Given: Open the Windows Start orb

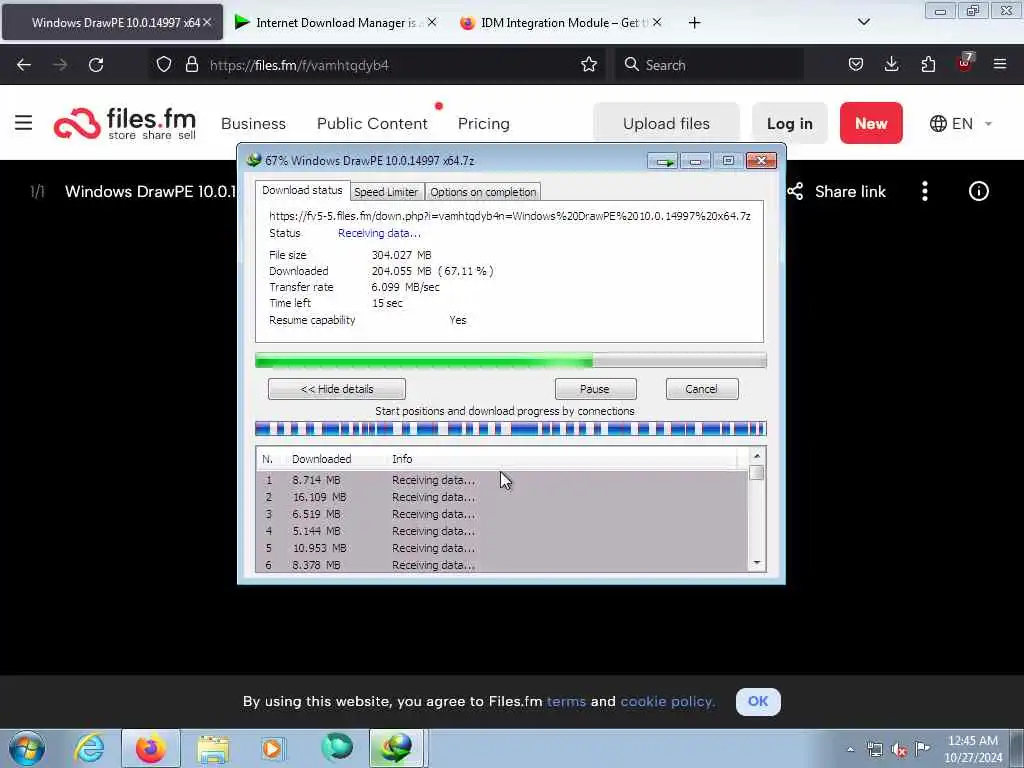Looking at the screenshot, I should (x=27, y=748).
